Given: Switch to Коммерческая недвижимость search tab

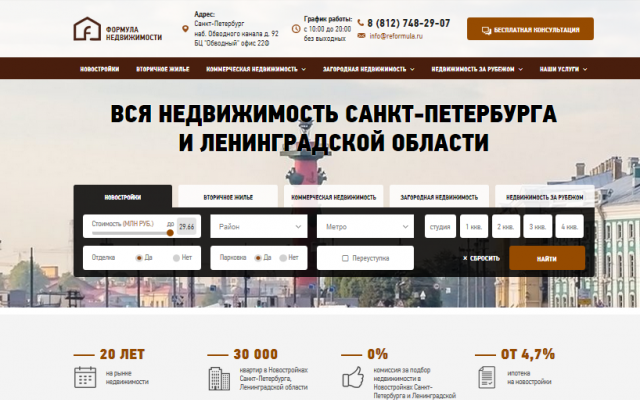Looking at the screenshot, I should (x=333, y=197).
